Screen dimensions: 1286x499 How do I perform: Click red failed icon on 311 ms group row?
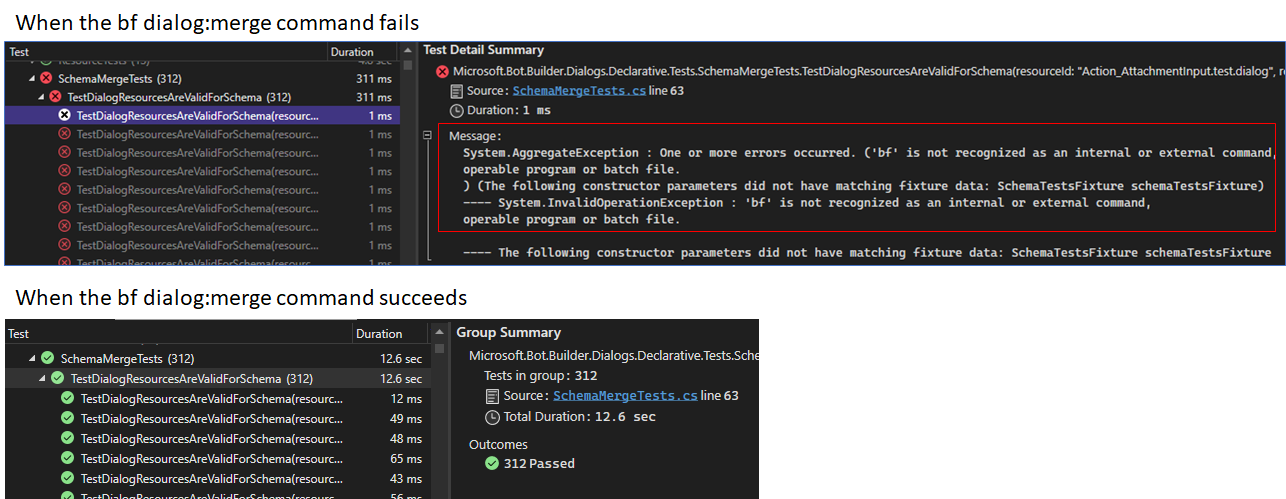pos(56,98)
